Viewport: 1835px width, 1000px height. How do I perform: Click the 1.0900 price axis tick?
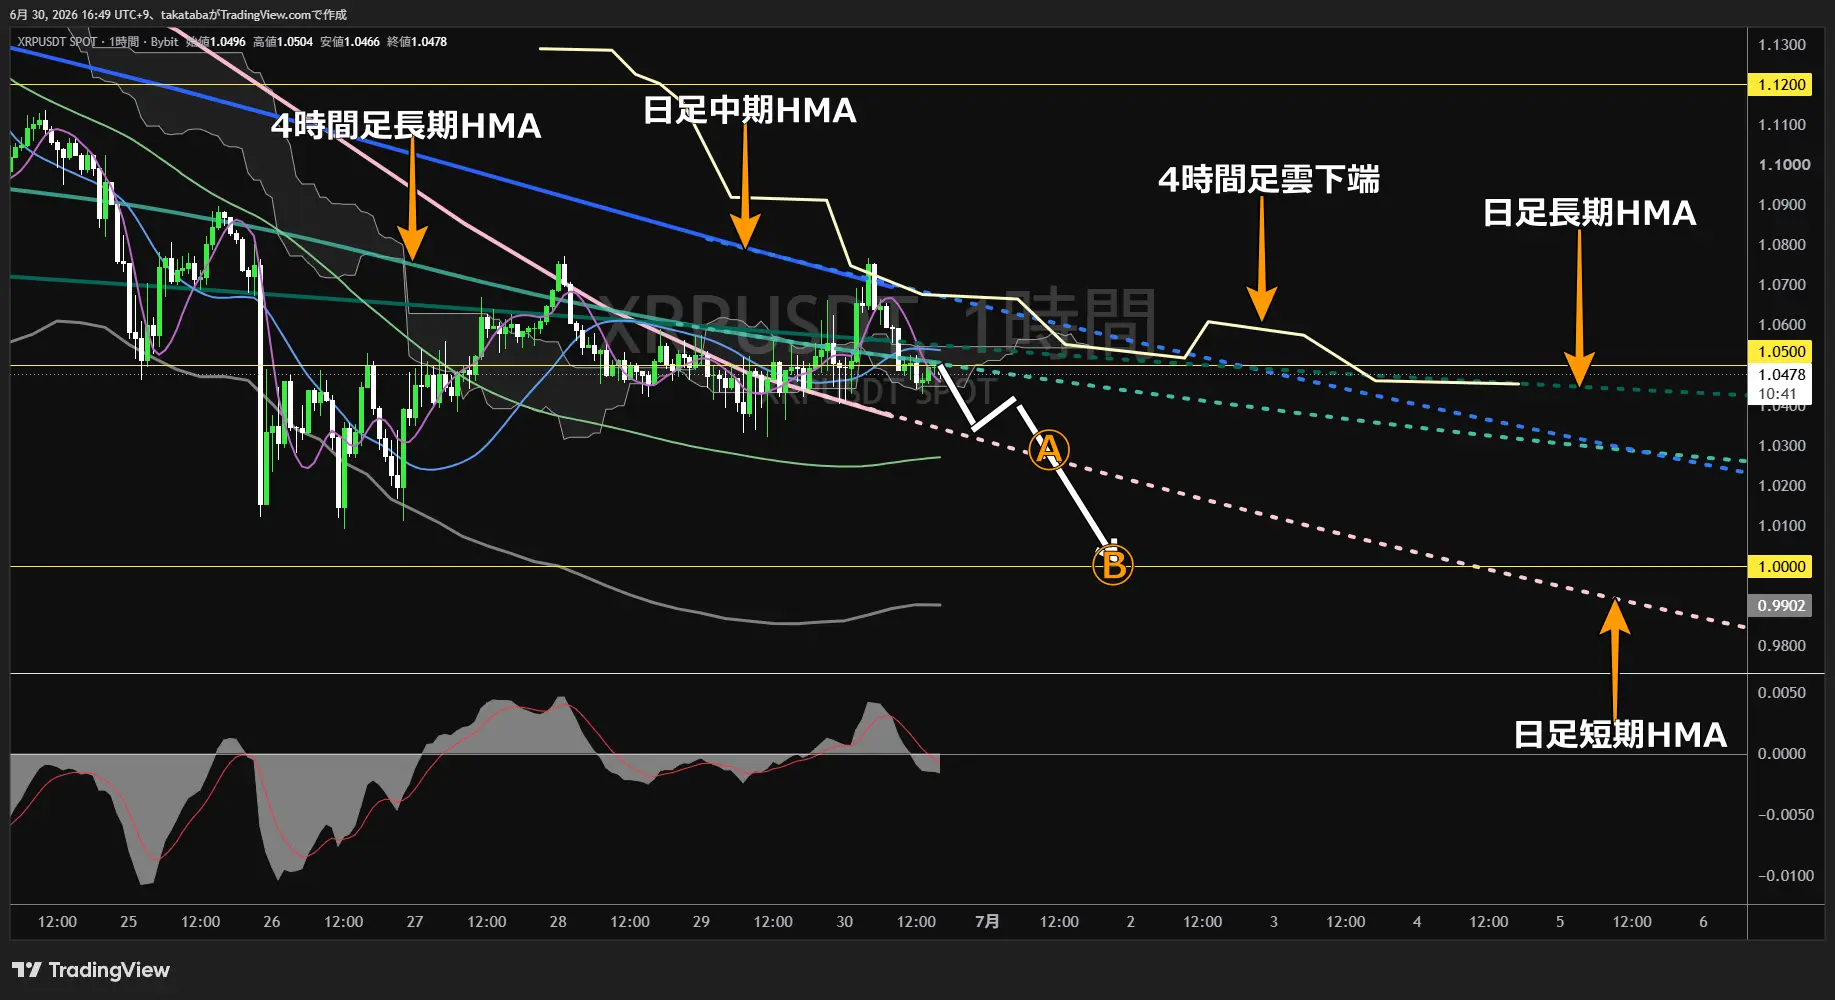tap(1782, 205)
